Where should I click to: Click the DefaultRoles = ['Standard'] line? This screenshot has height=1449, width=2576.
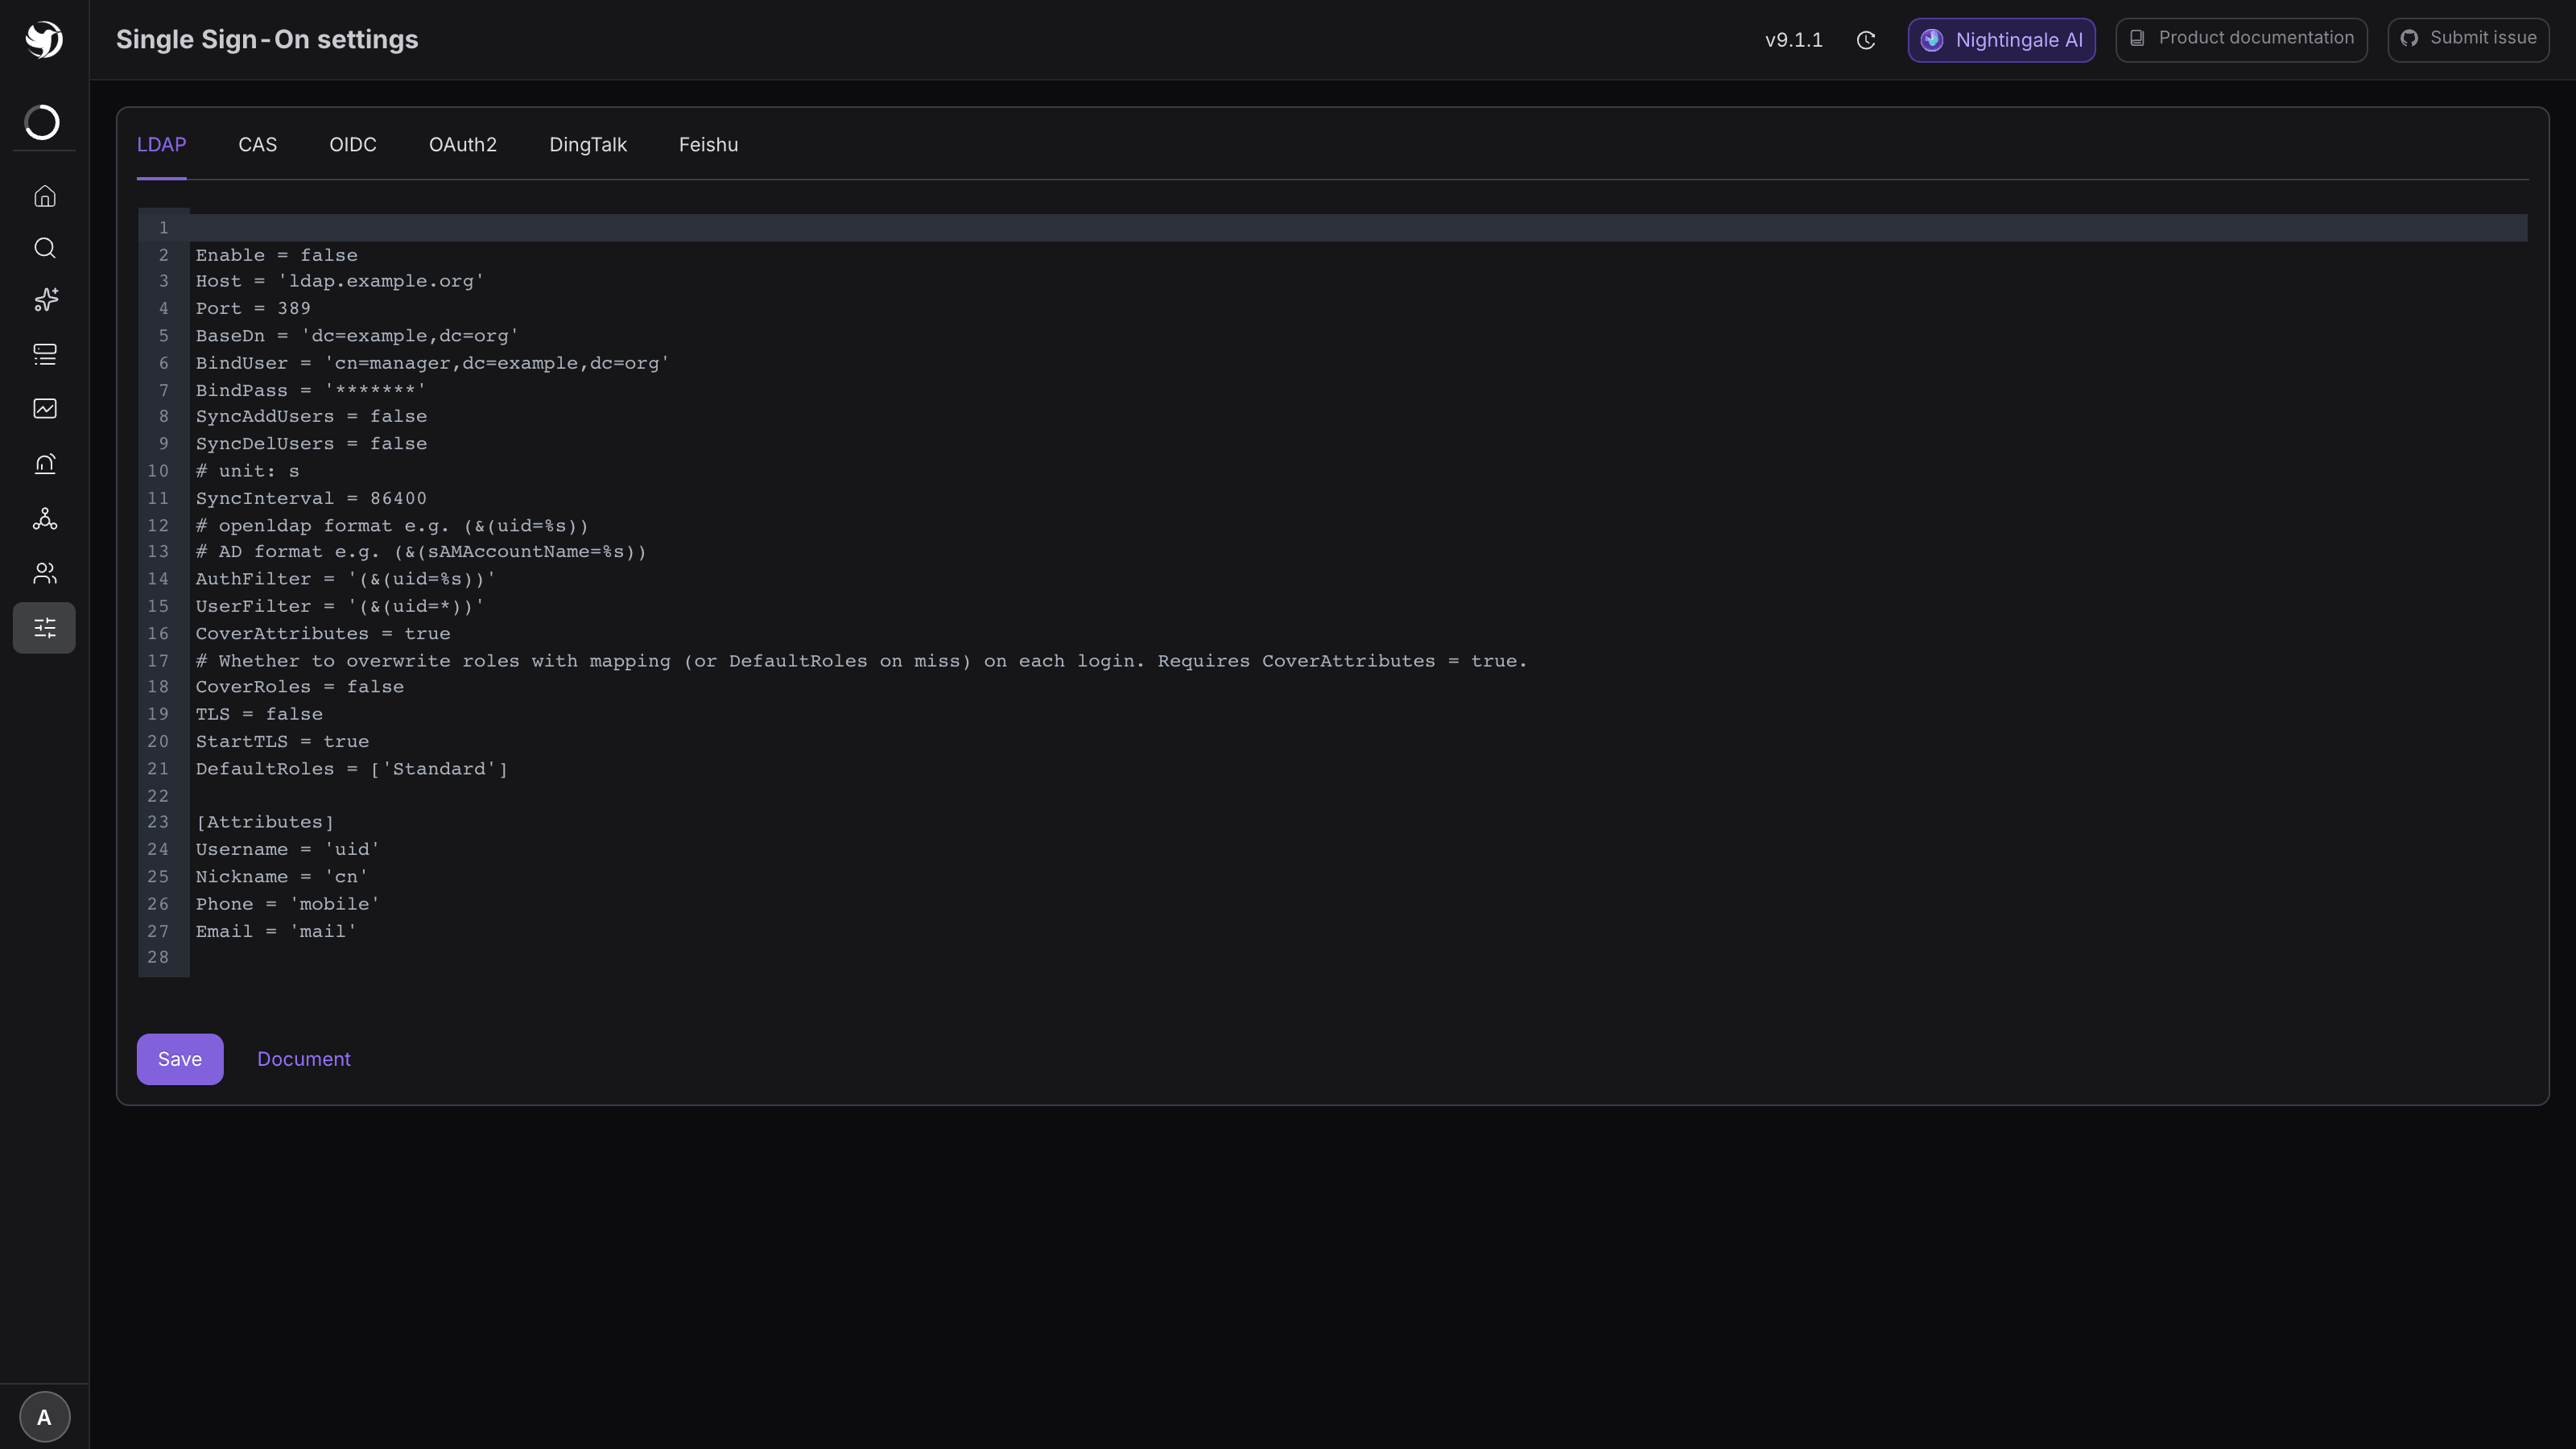[352, 768]
